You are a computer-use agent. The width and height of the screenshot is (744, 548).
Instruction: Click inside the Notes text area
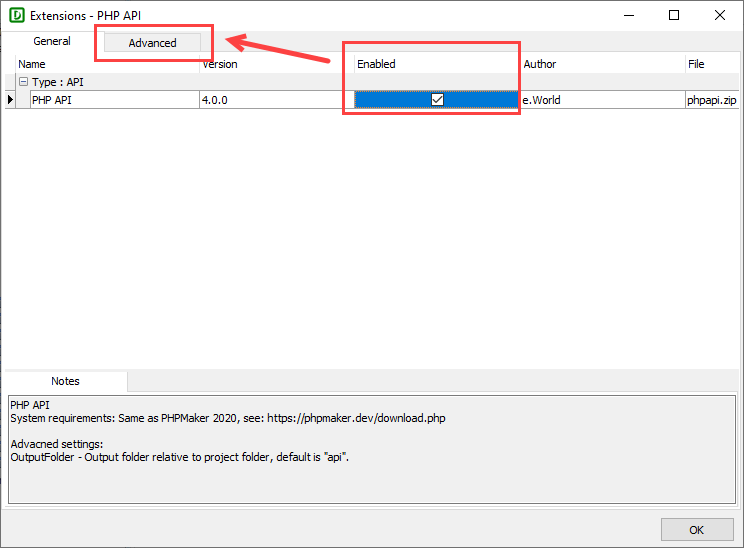[372, 449]
